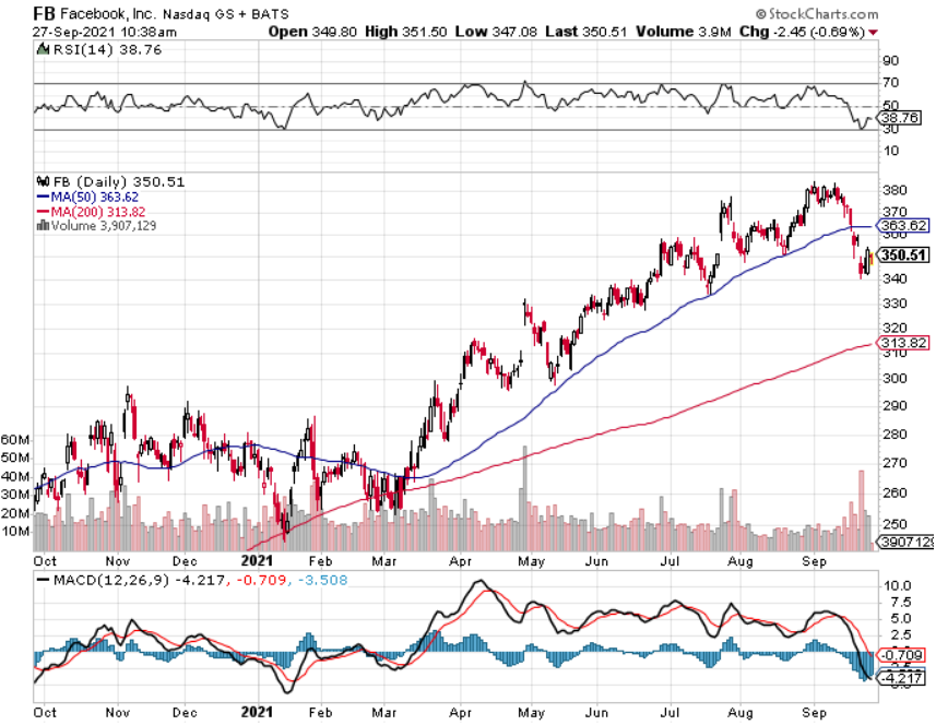Click the blue-boxed 363.62 price tag
The image size is (936, 726).
(x=903, y=225)
